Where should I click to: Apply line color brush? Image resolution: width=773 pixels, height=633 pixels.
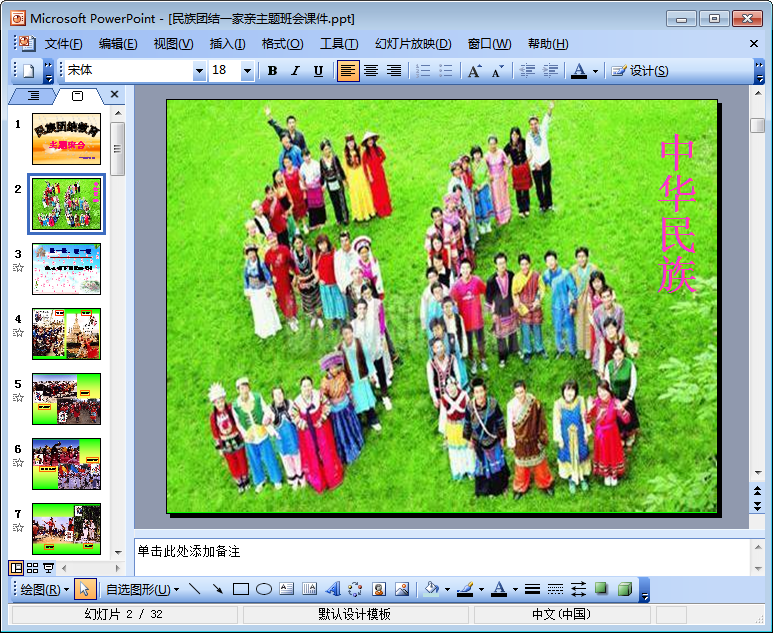[465, 589]
